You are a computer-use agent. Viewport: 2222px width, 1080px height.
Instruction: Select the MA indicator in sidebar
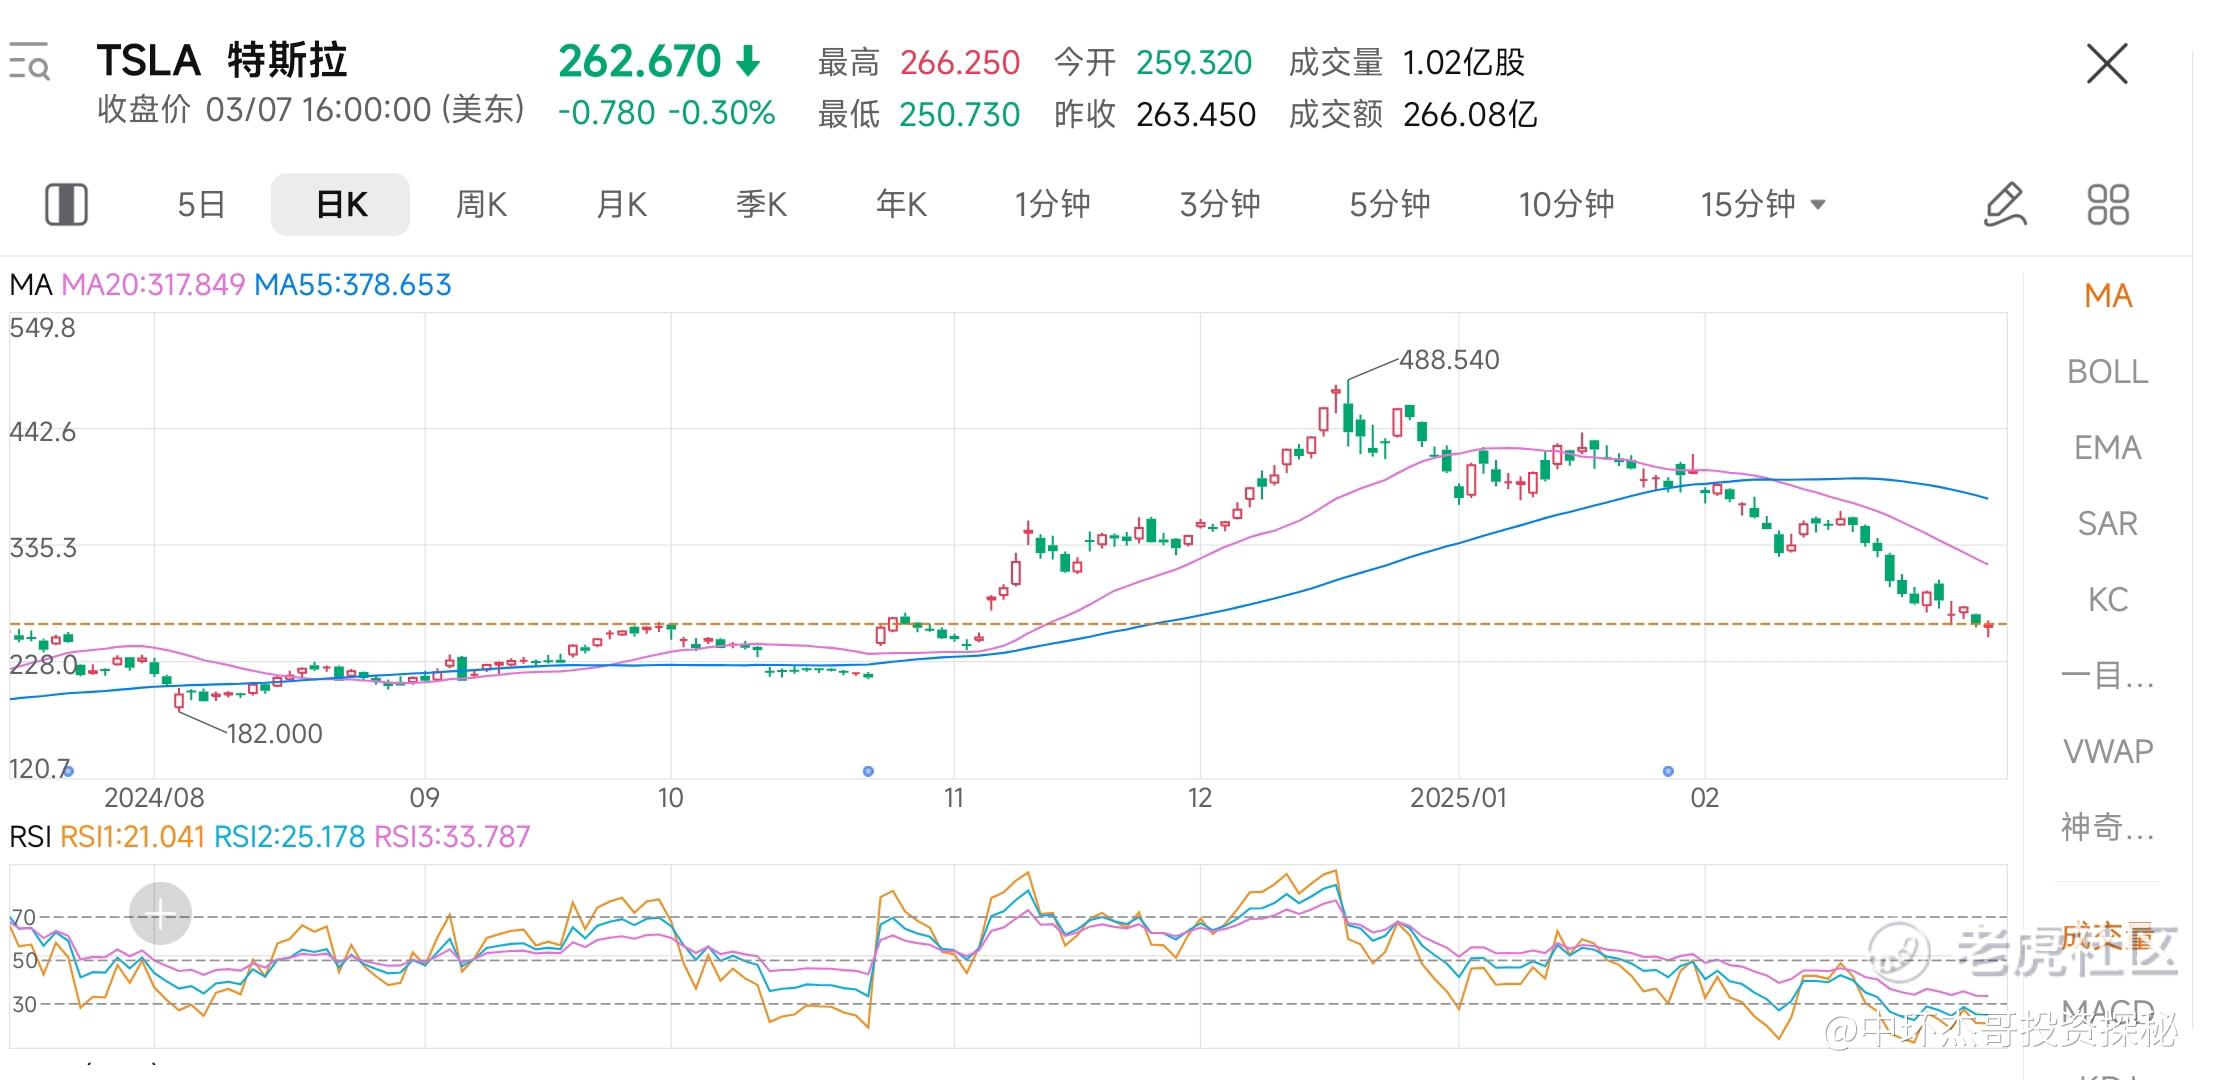pos(2108,296)
